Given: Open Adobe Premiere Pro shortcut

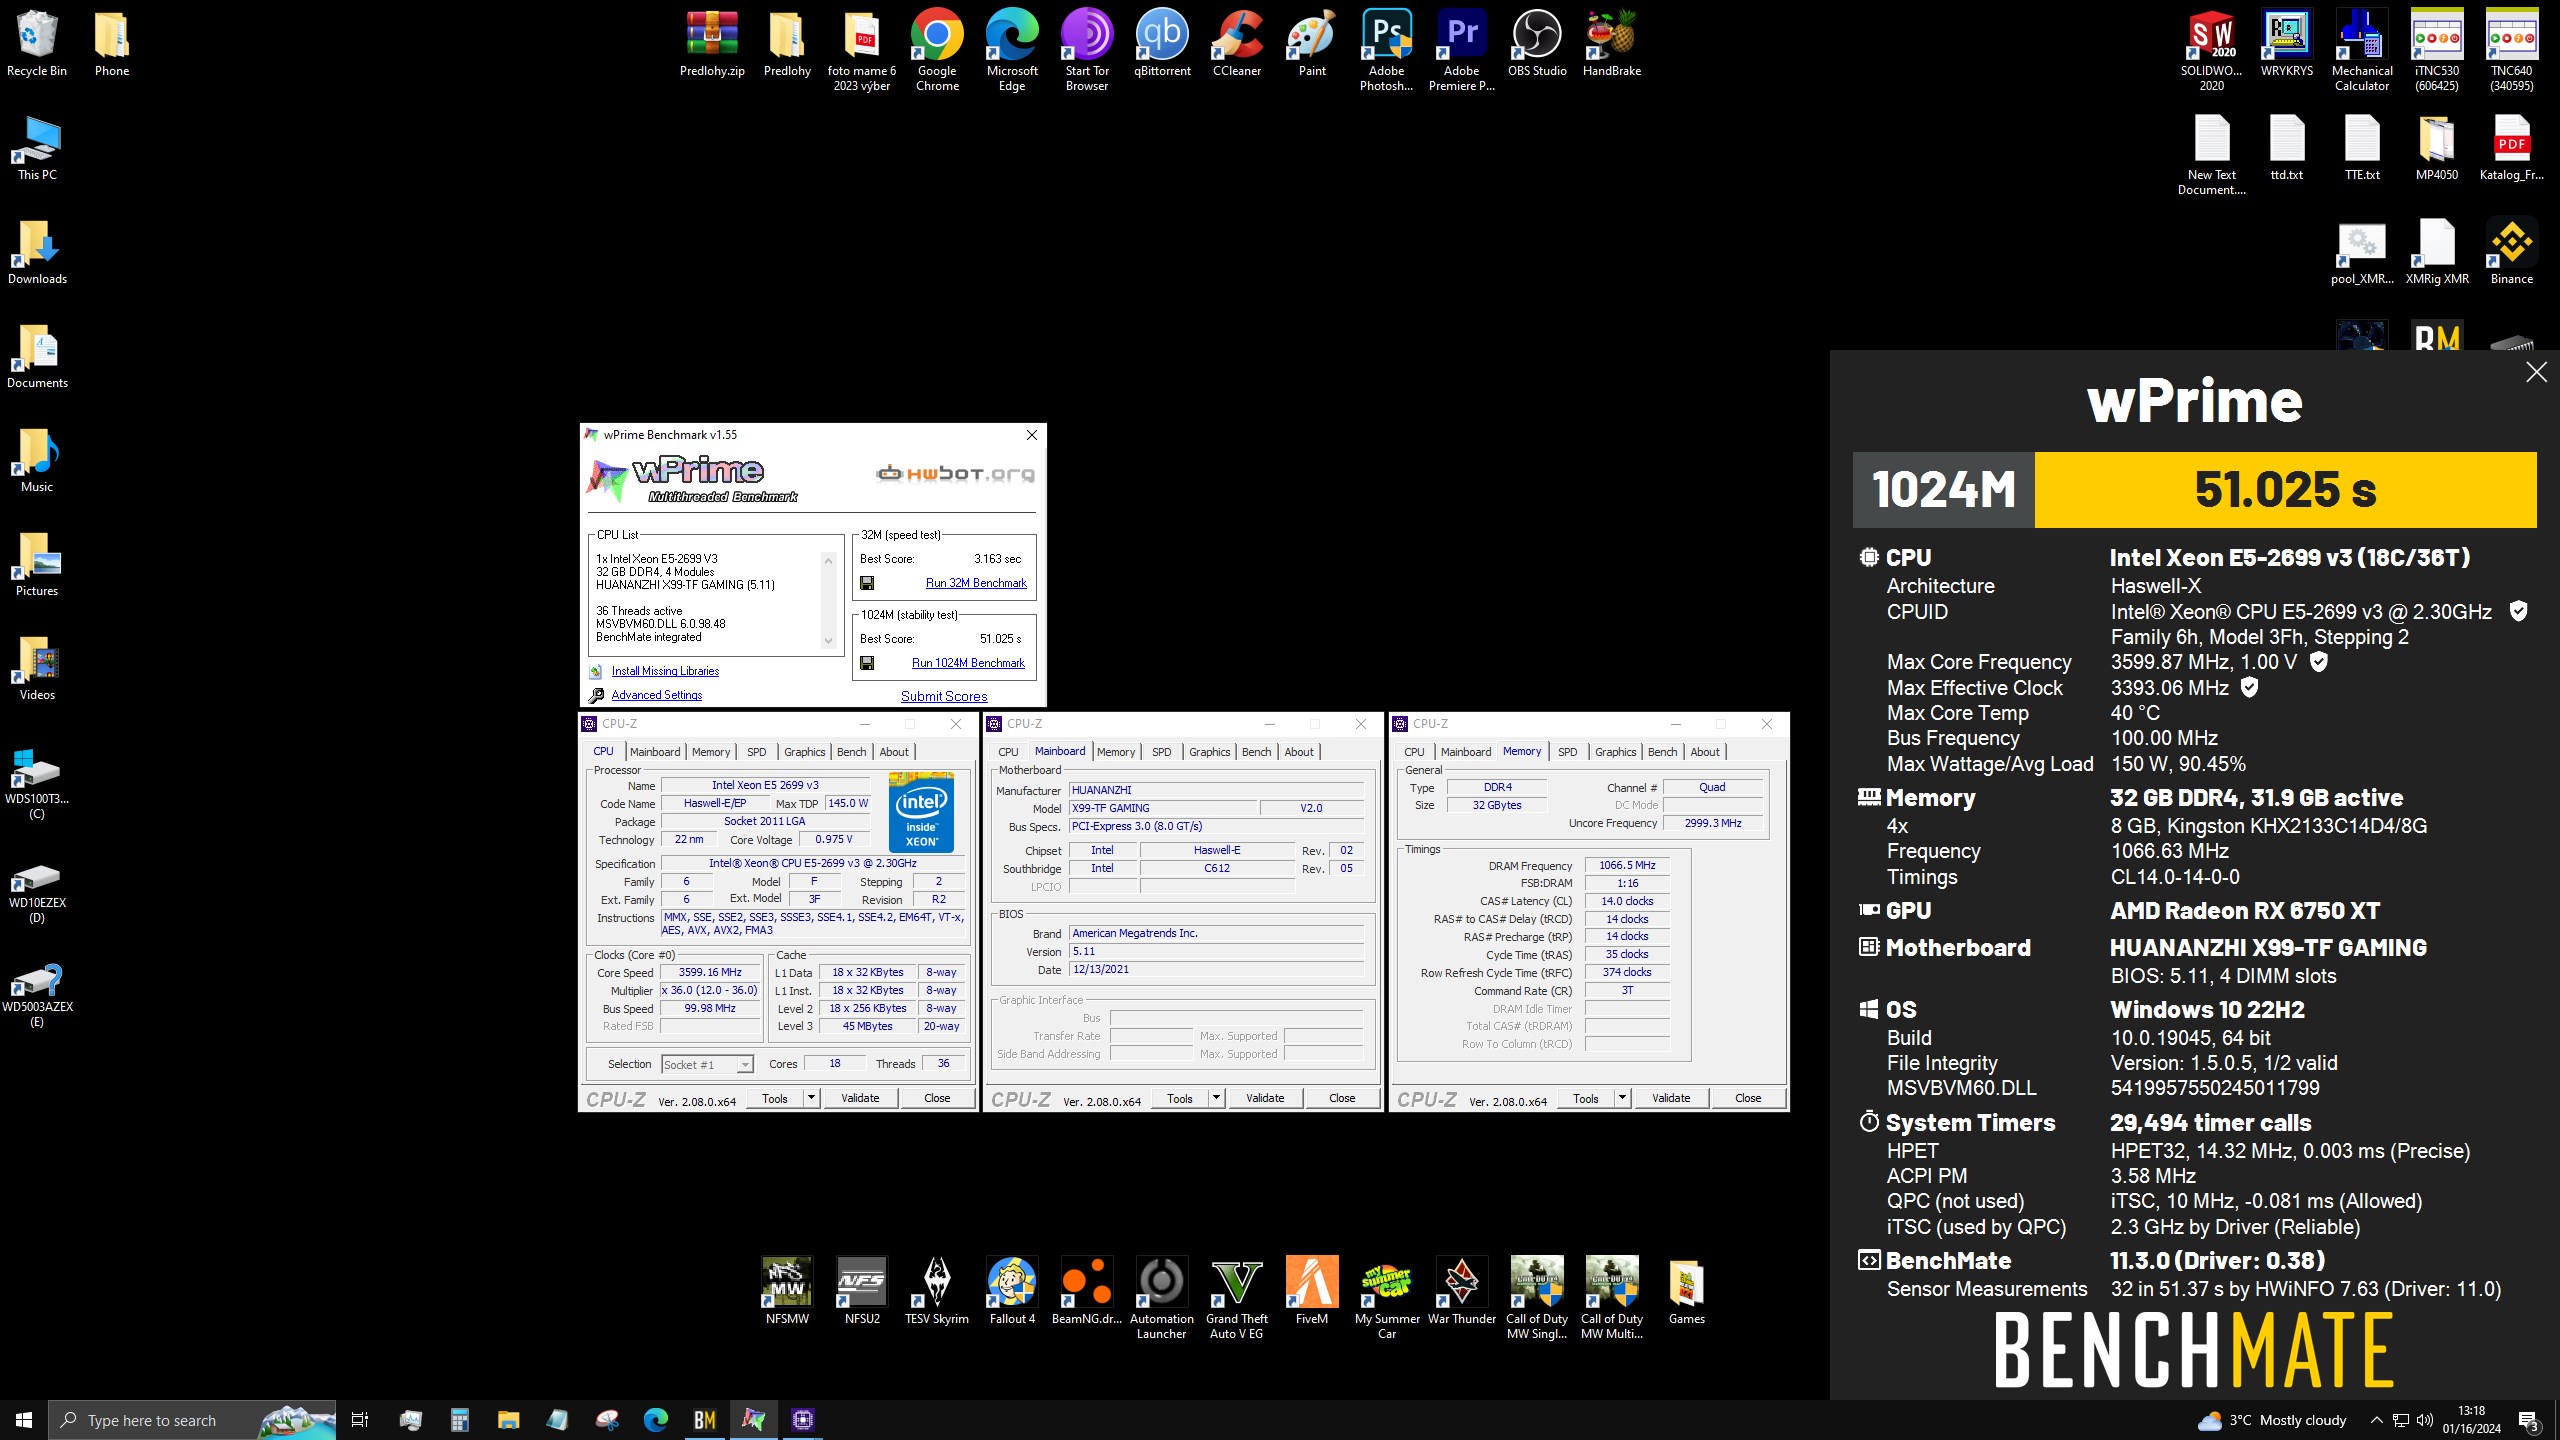Looking at the screenshot, I should pos(1462,50).
